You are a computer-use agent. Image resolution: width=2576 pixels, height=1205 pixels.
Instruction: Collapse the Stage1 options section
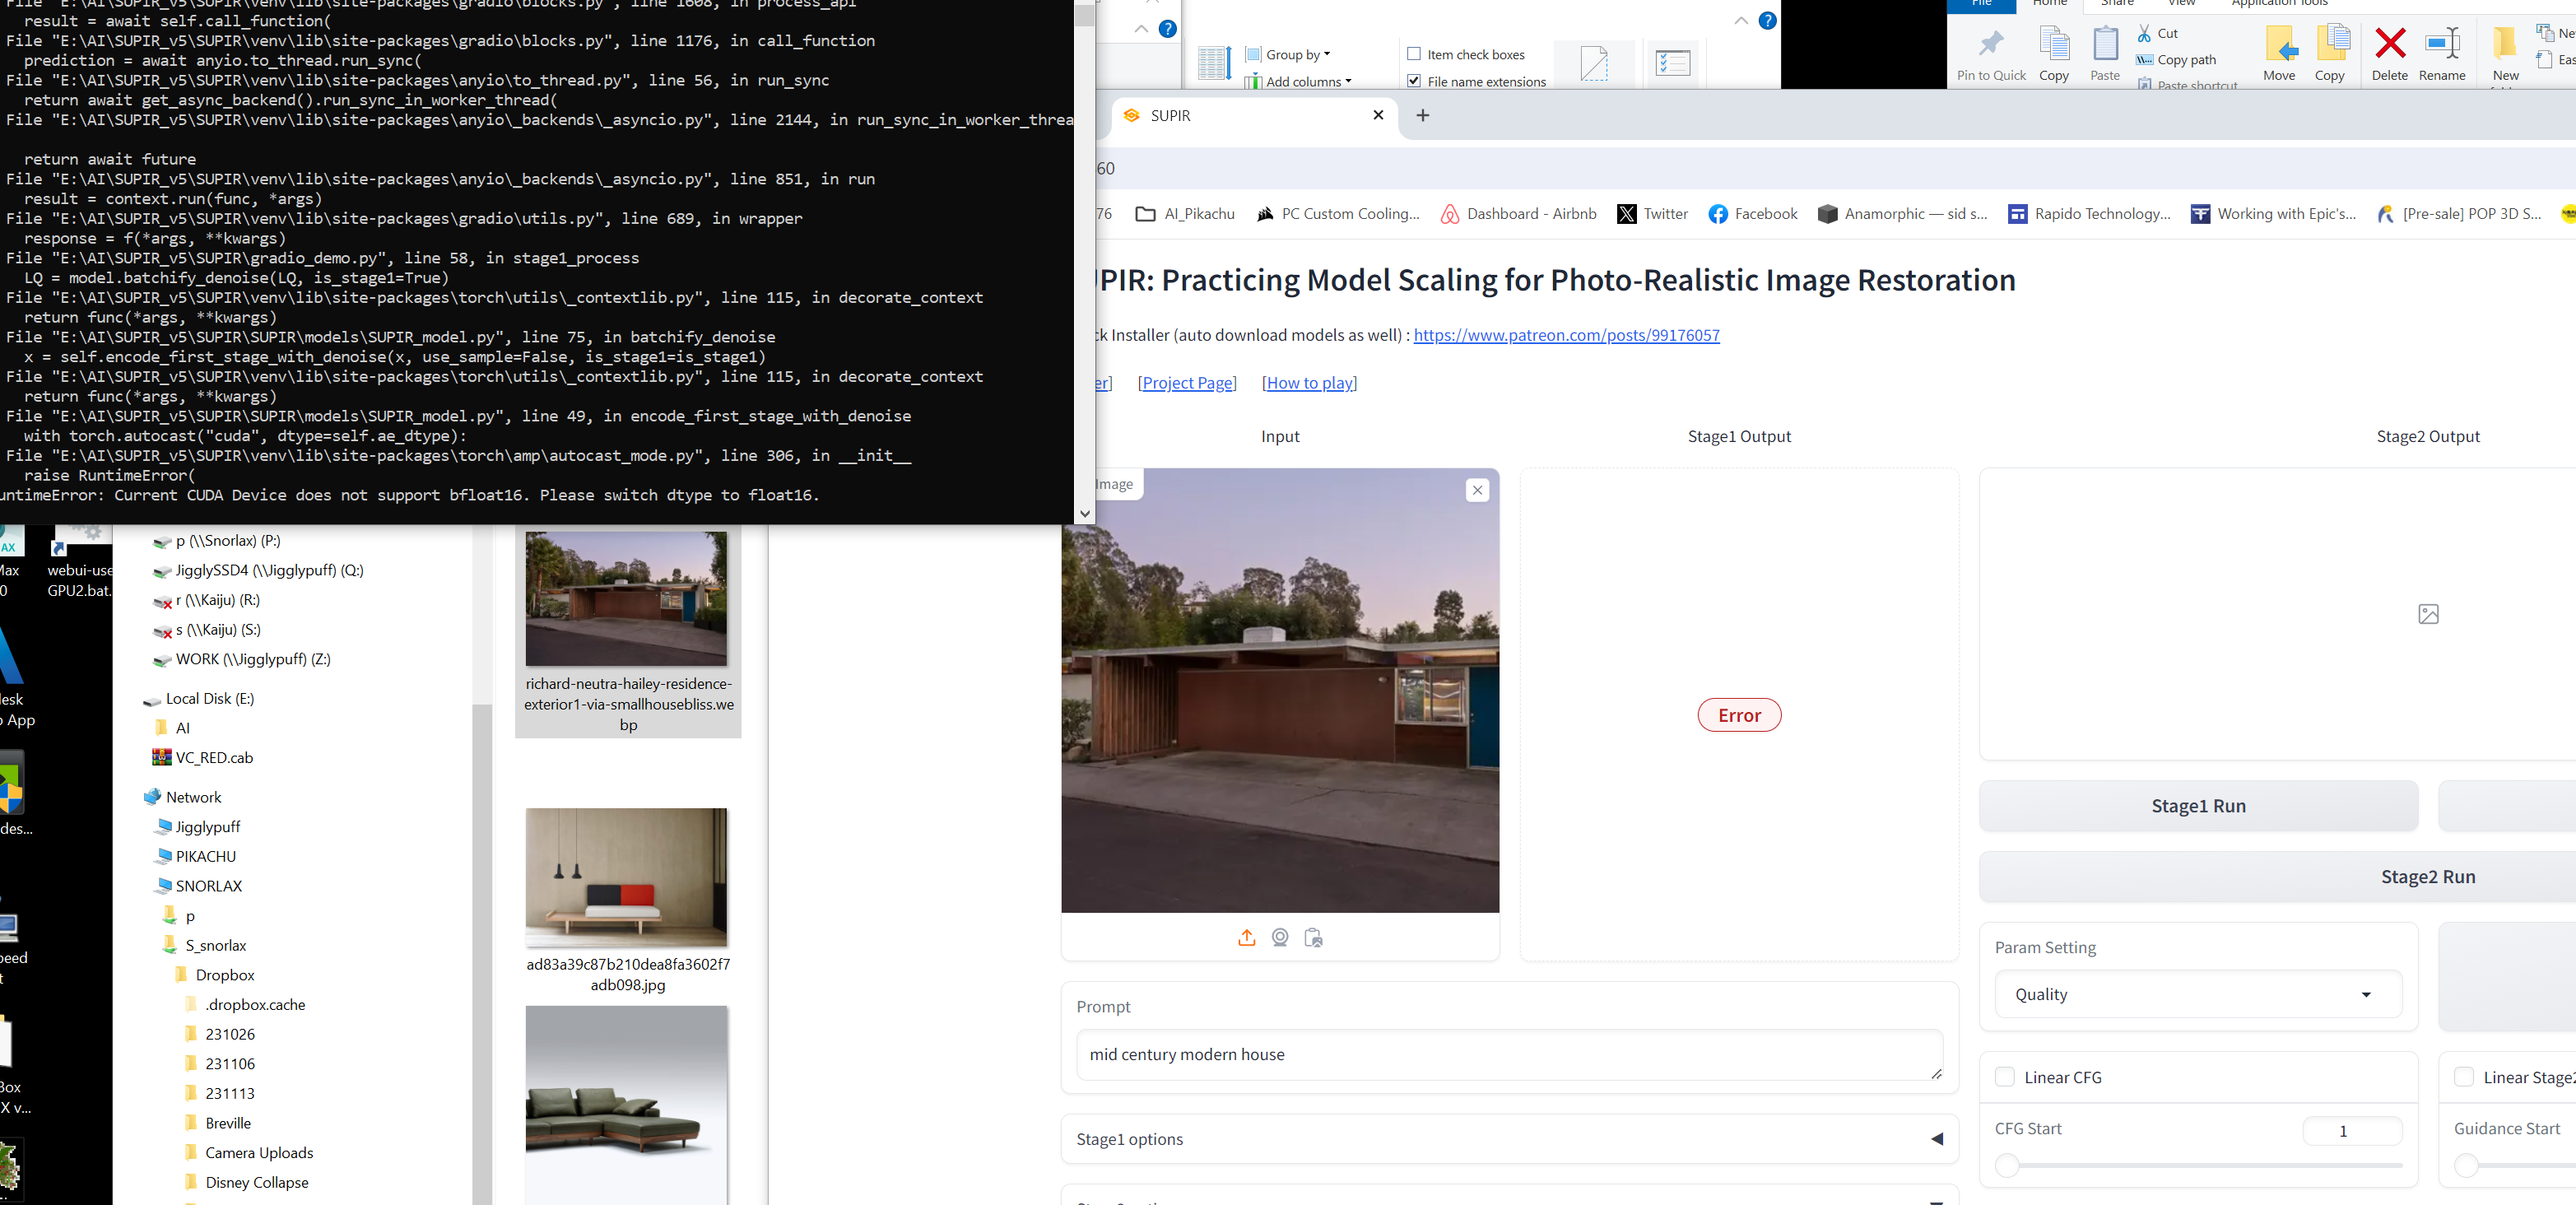tap(1937, 1139)
